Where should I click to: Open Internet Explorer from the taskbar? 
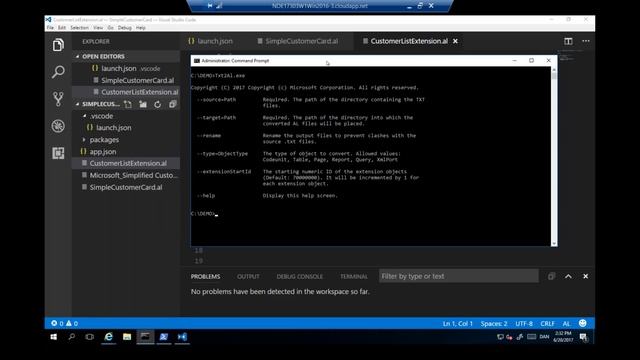tap(109, 337)
